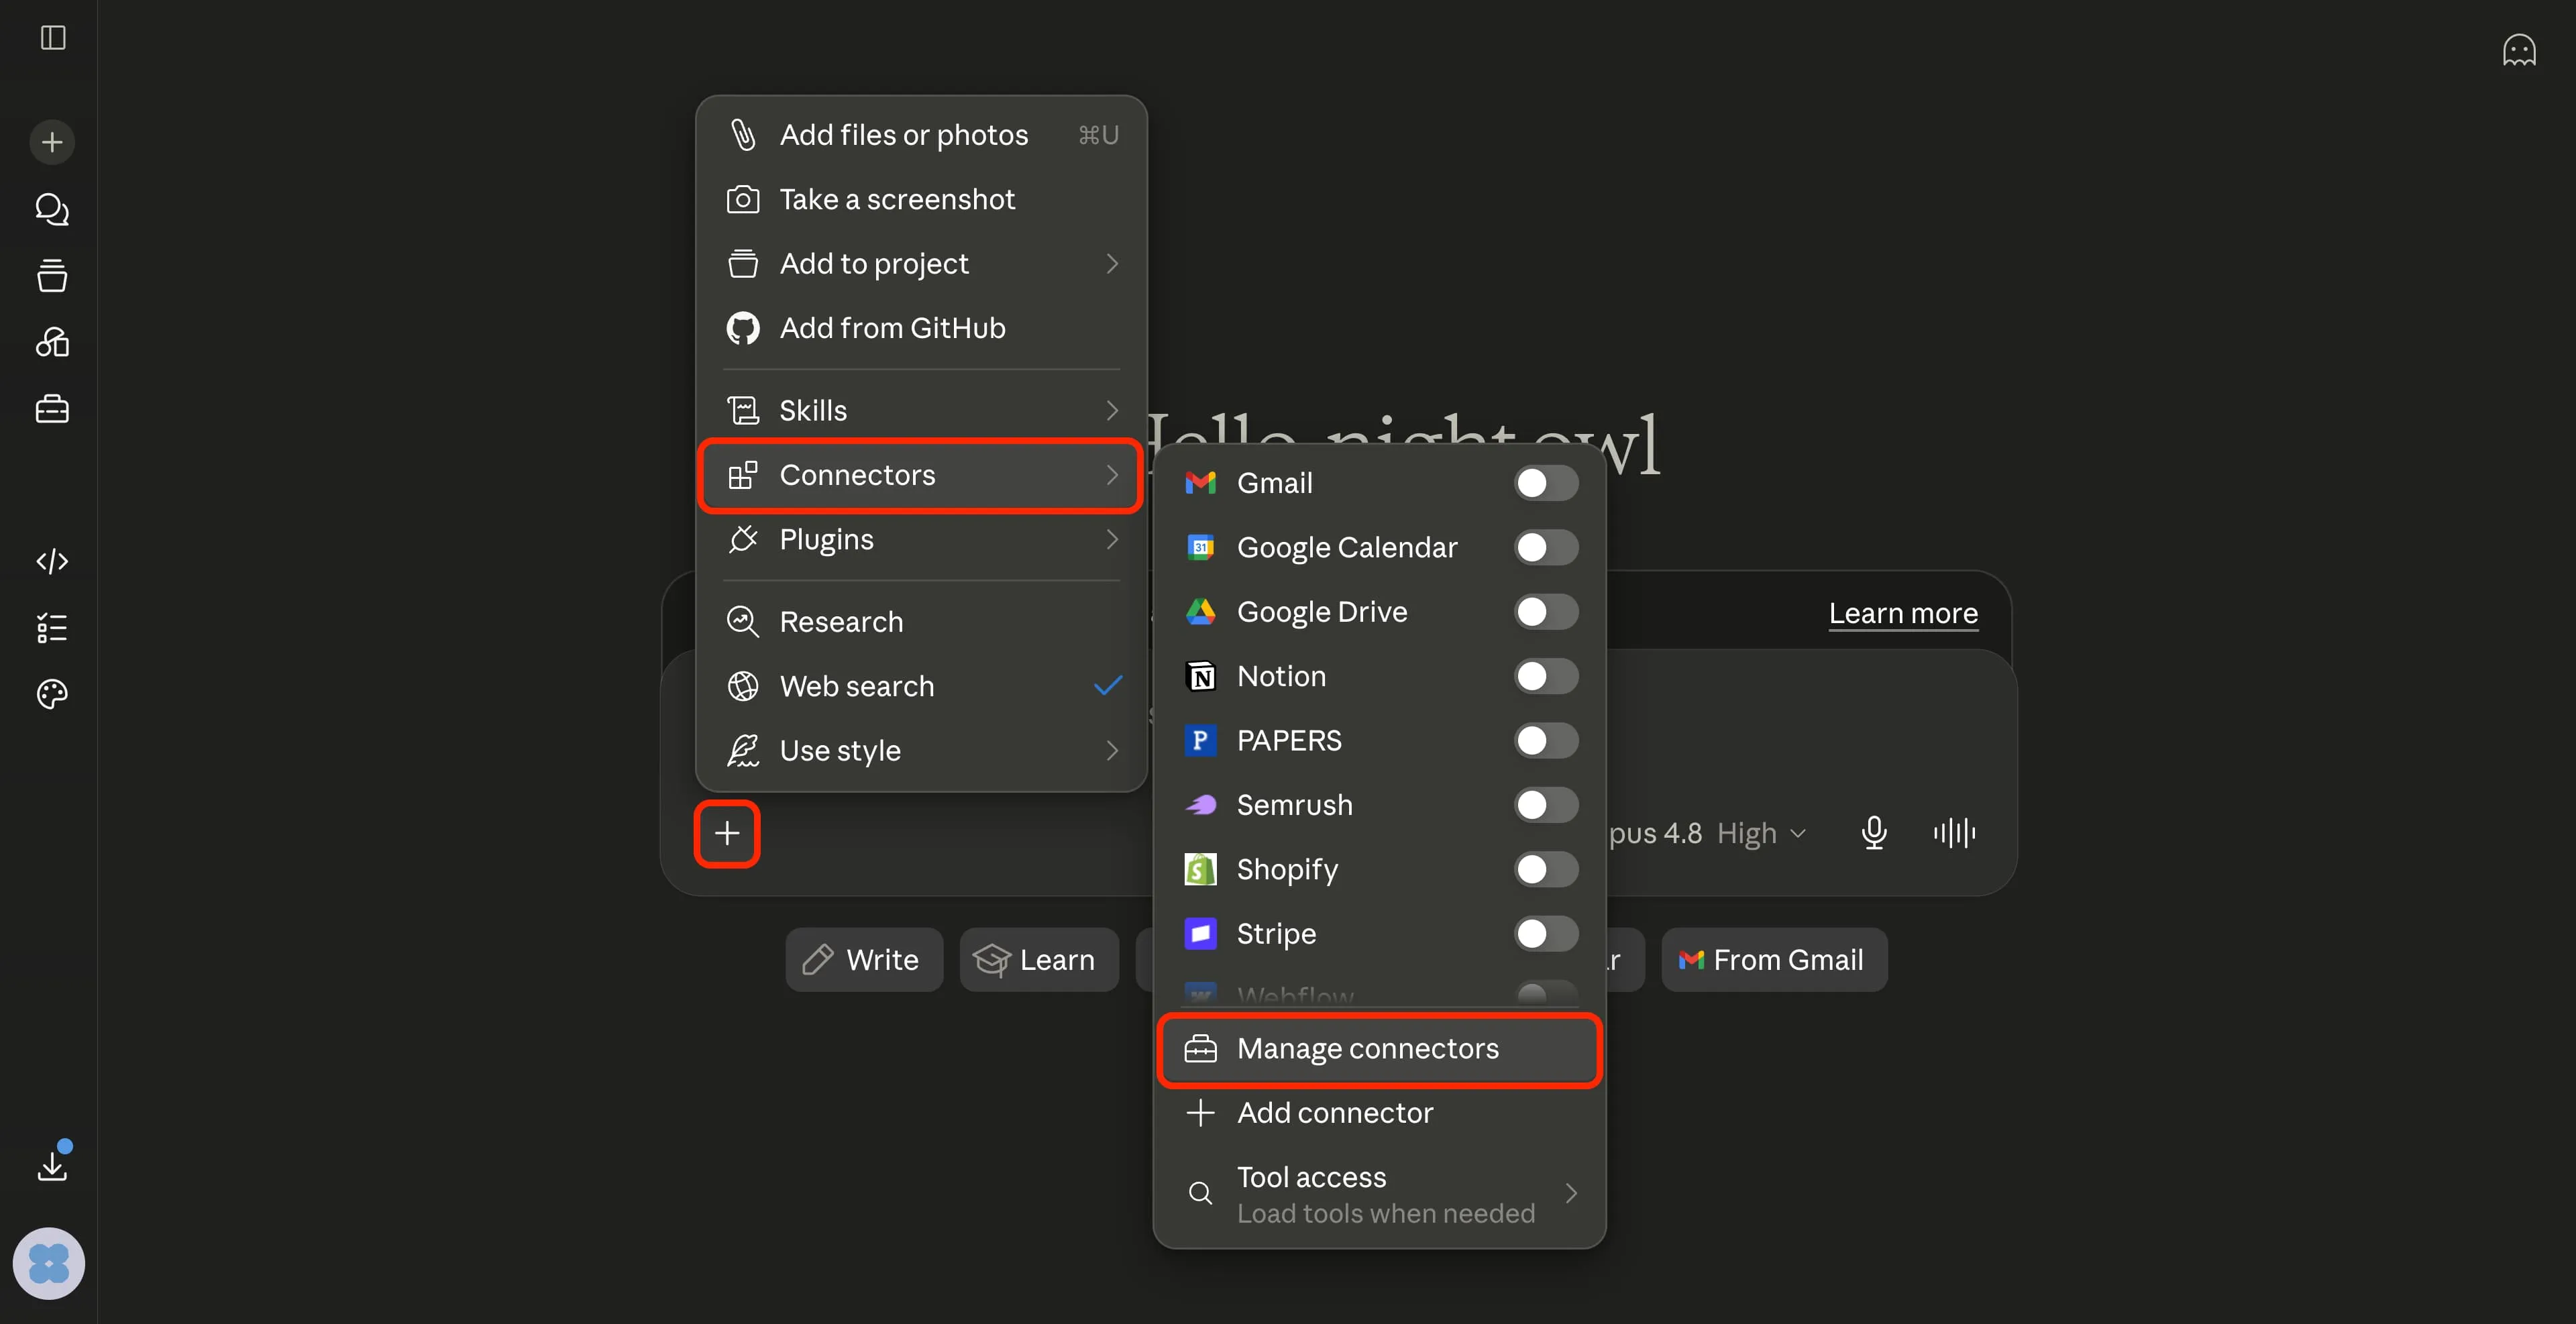The width and height of the screenshot is (2576, 1324).
Task: Enable the Stripe connector toggle
Action: coord(1546,933)
